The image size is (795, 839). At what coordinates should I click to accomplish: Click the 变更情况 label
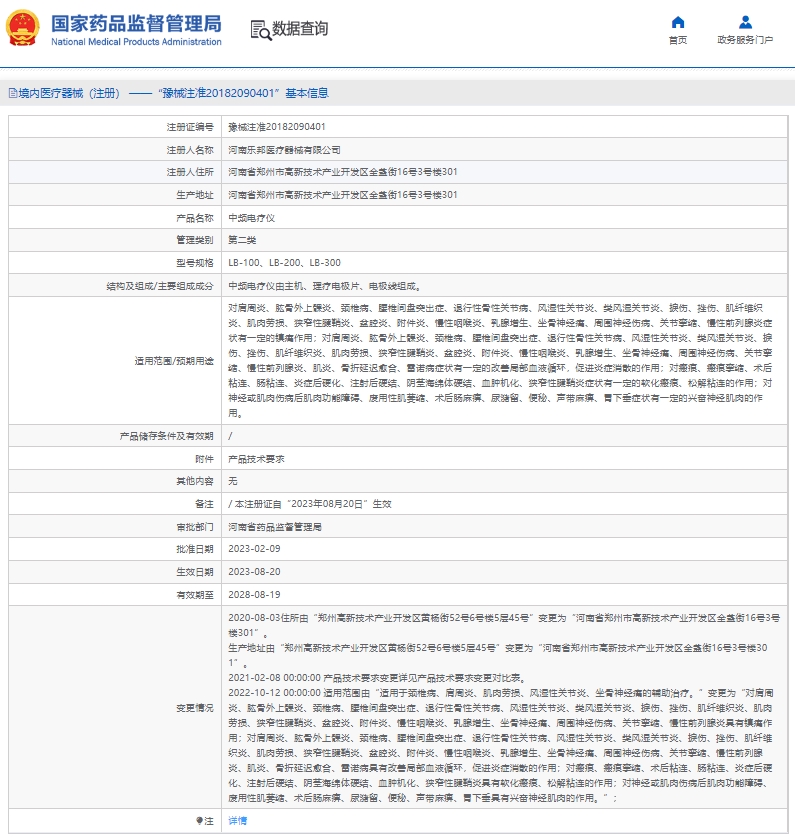(195, 708)
